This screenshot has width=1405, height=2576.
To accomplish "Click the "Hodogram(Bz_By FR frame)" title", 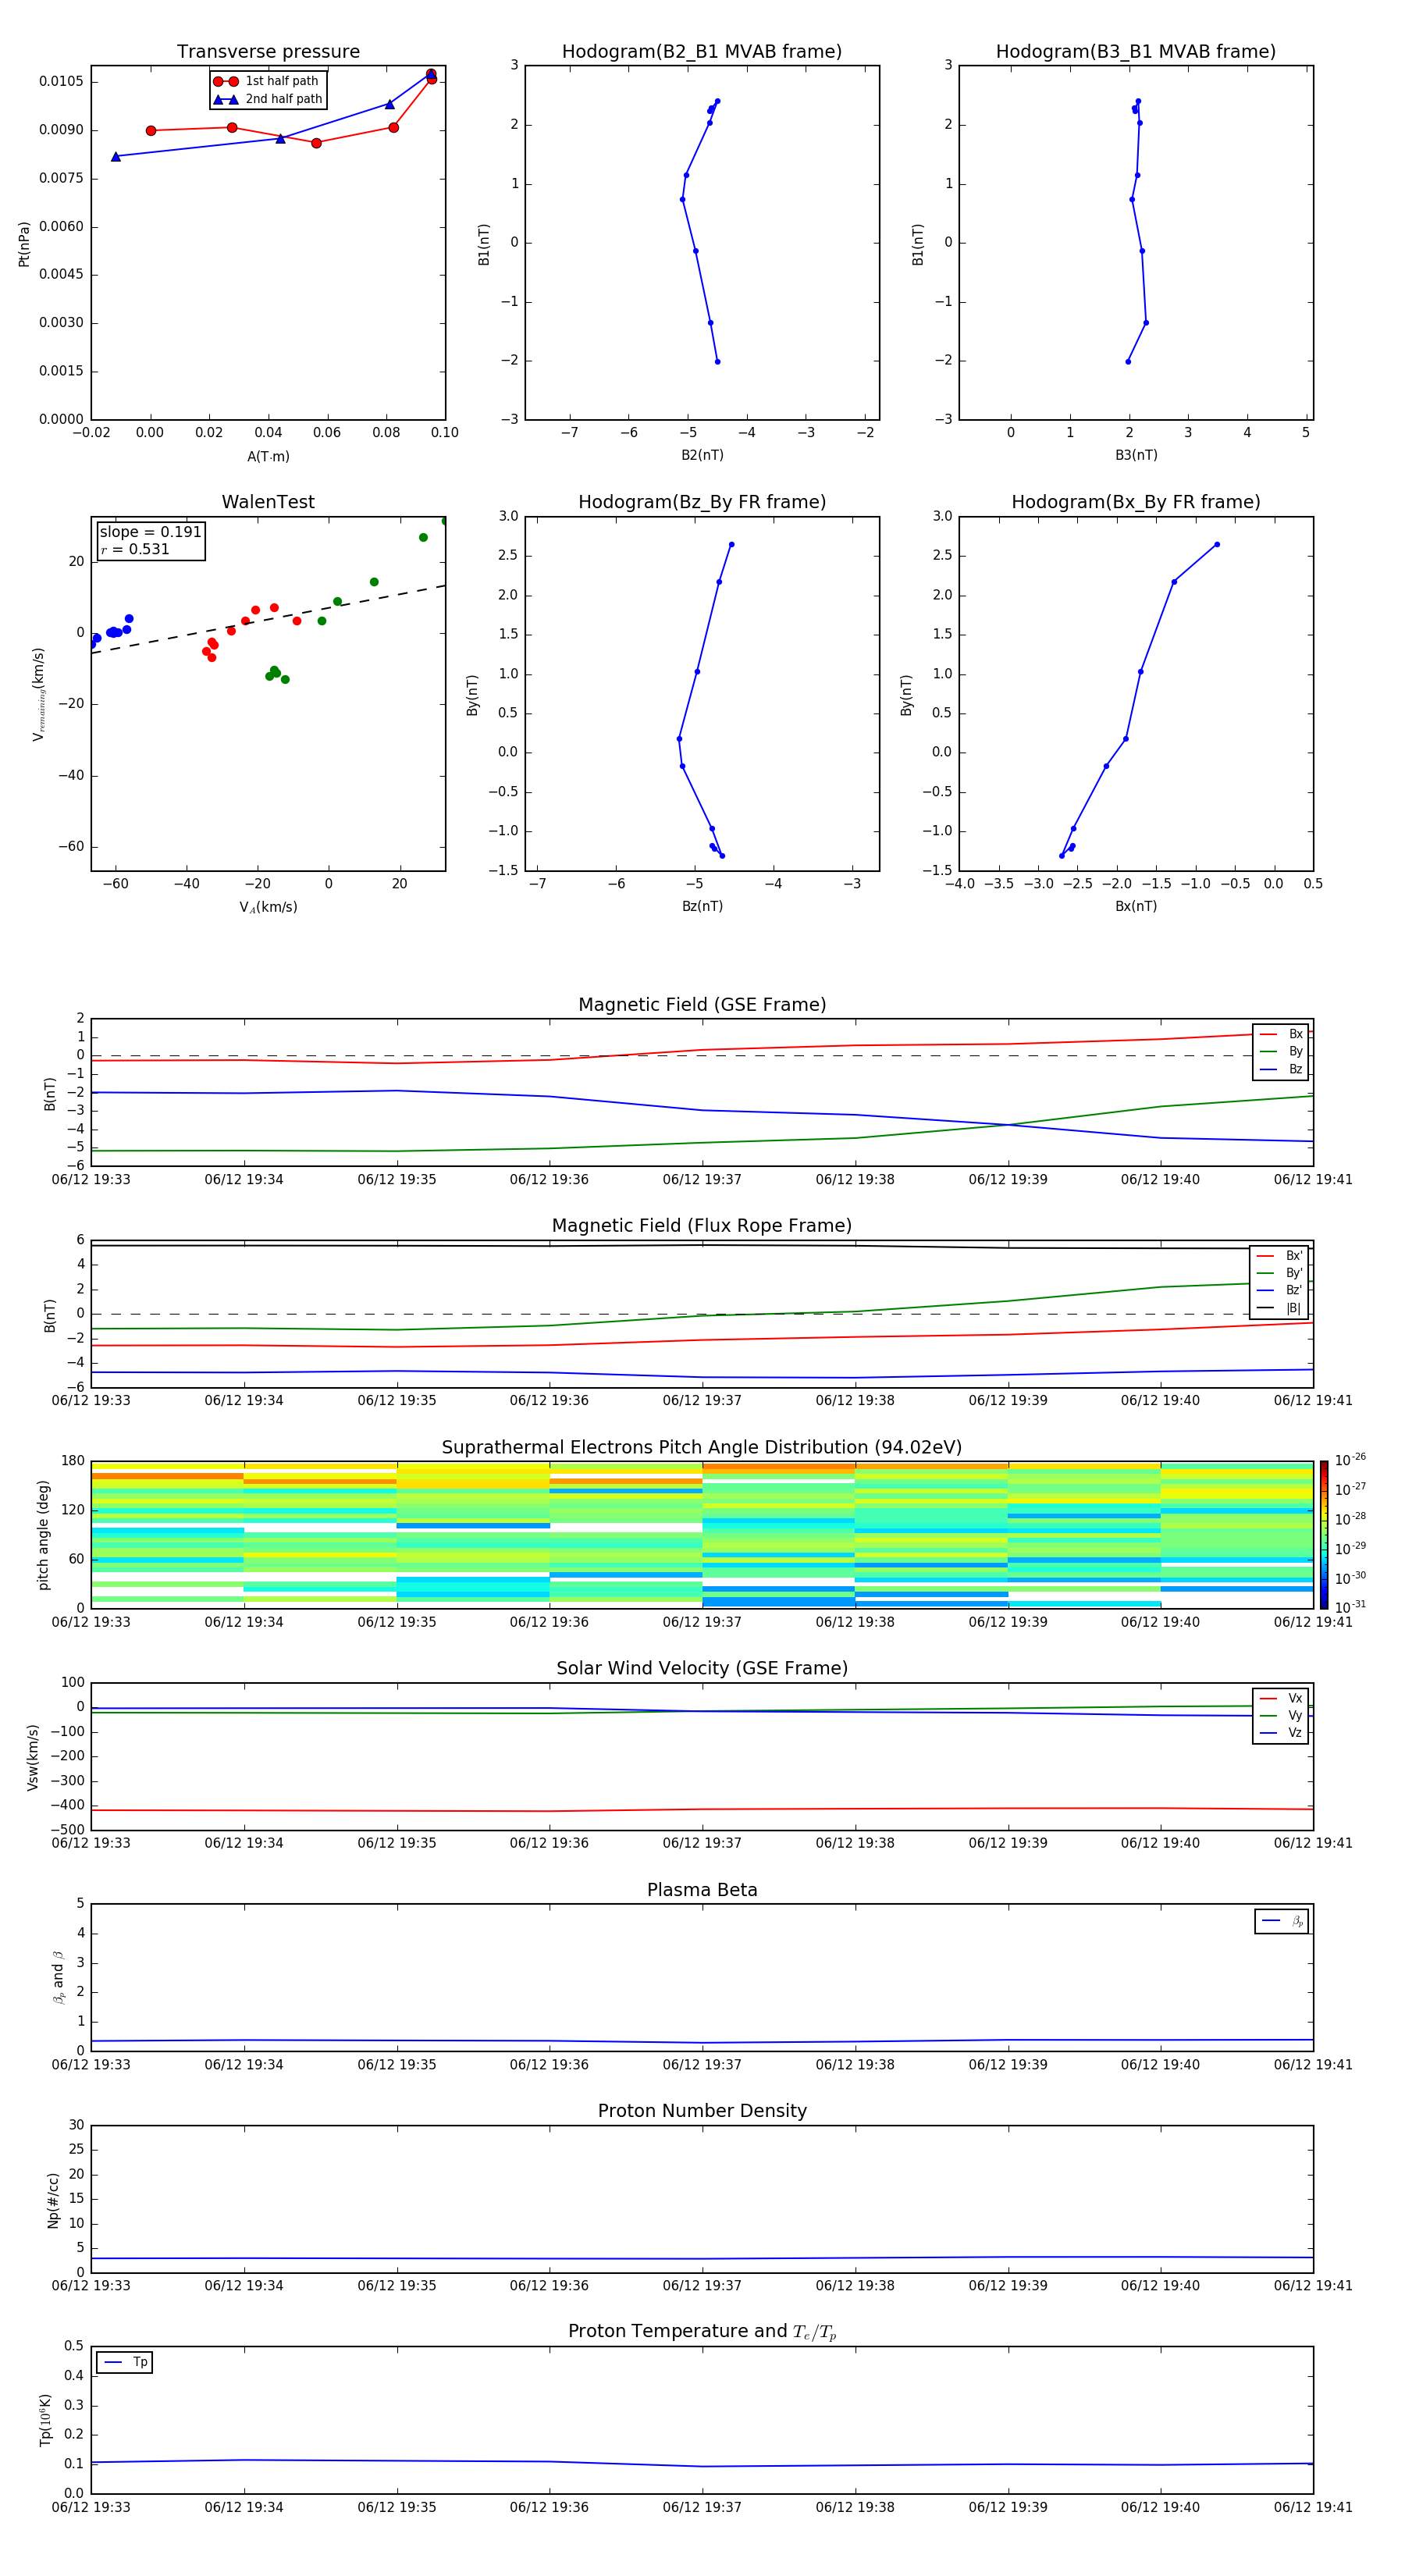I will [x=702, y=502].
